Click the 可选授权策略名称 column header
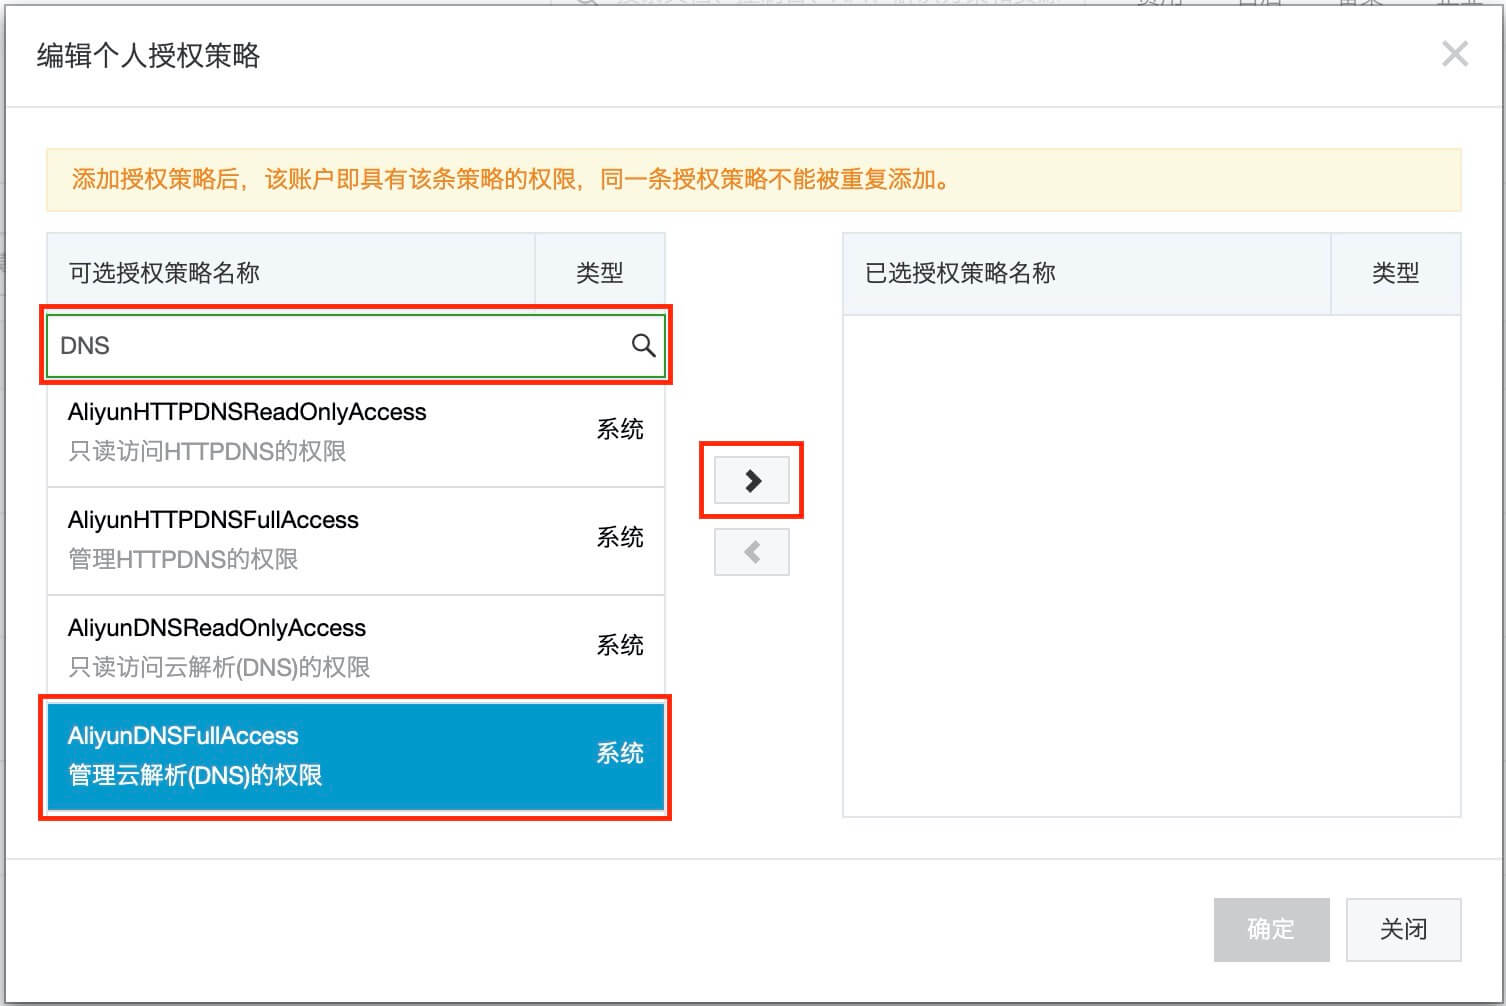Viewport: 1506px width, 1006px height. [x=291, y=273]
